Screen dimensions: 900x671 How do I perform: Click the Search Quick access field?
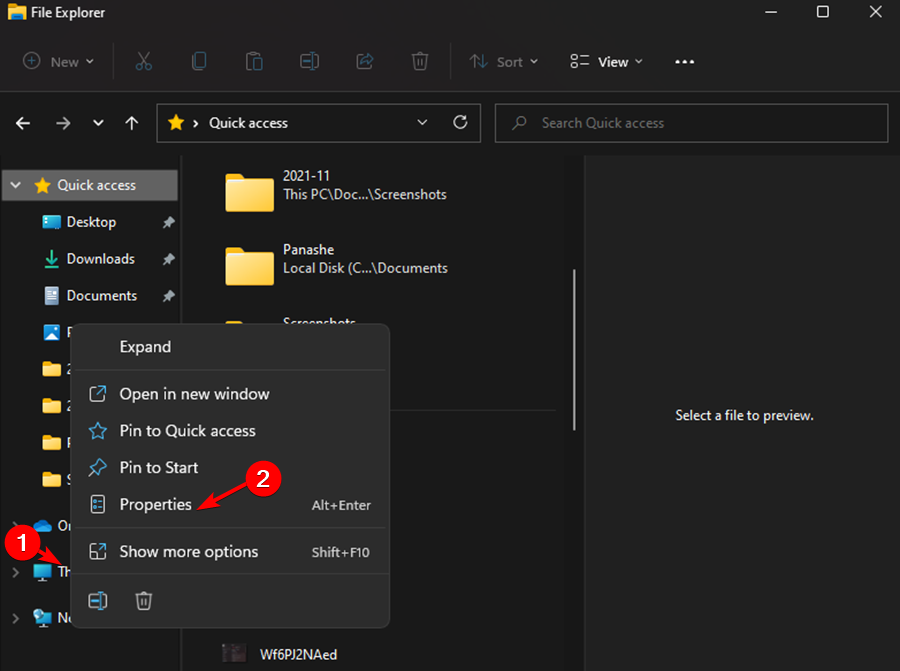(691, 123)
